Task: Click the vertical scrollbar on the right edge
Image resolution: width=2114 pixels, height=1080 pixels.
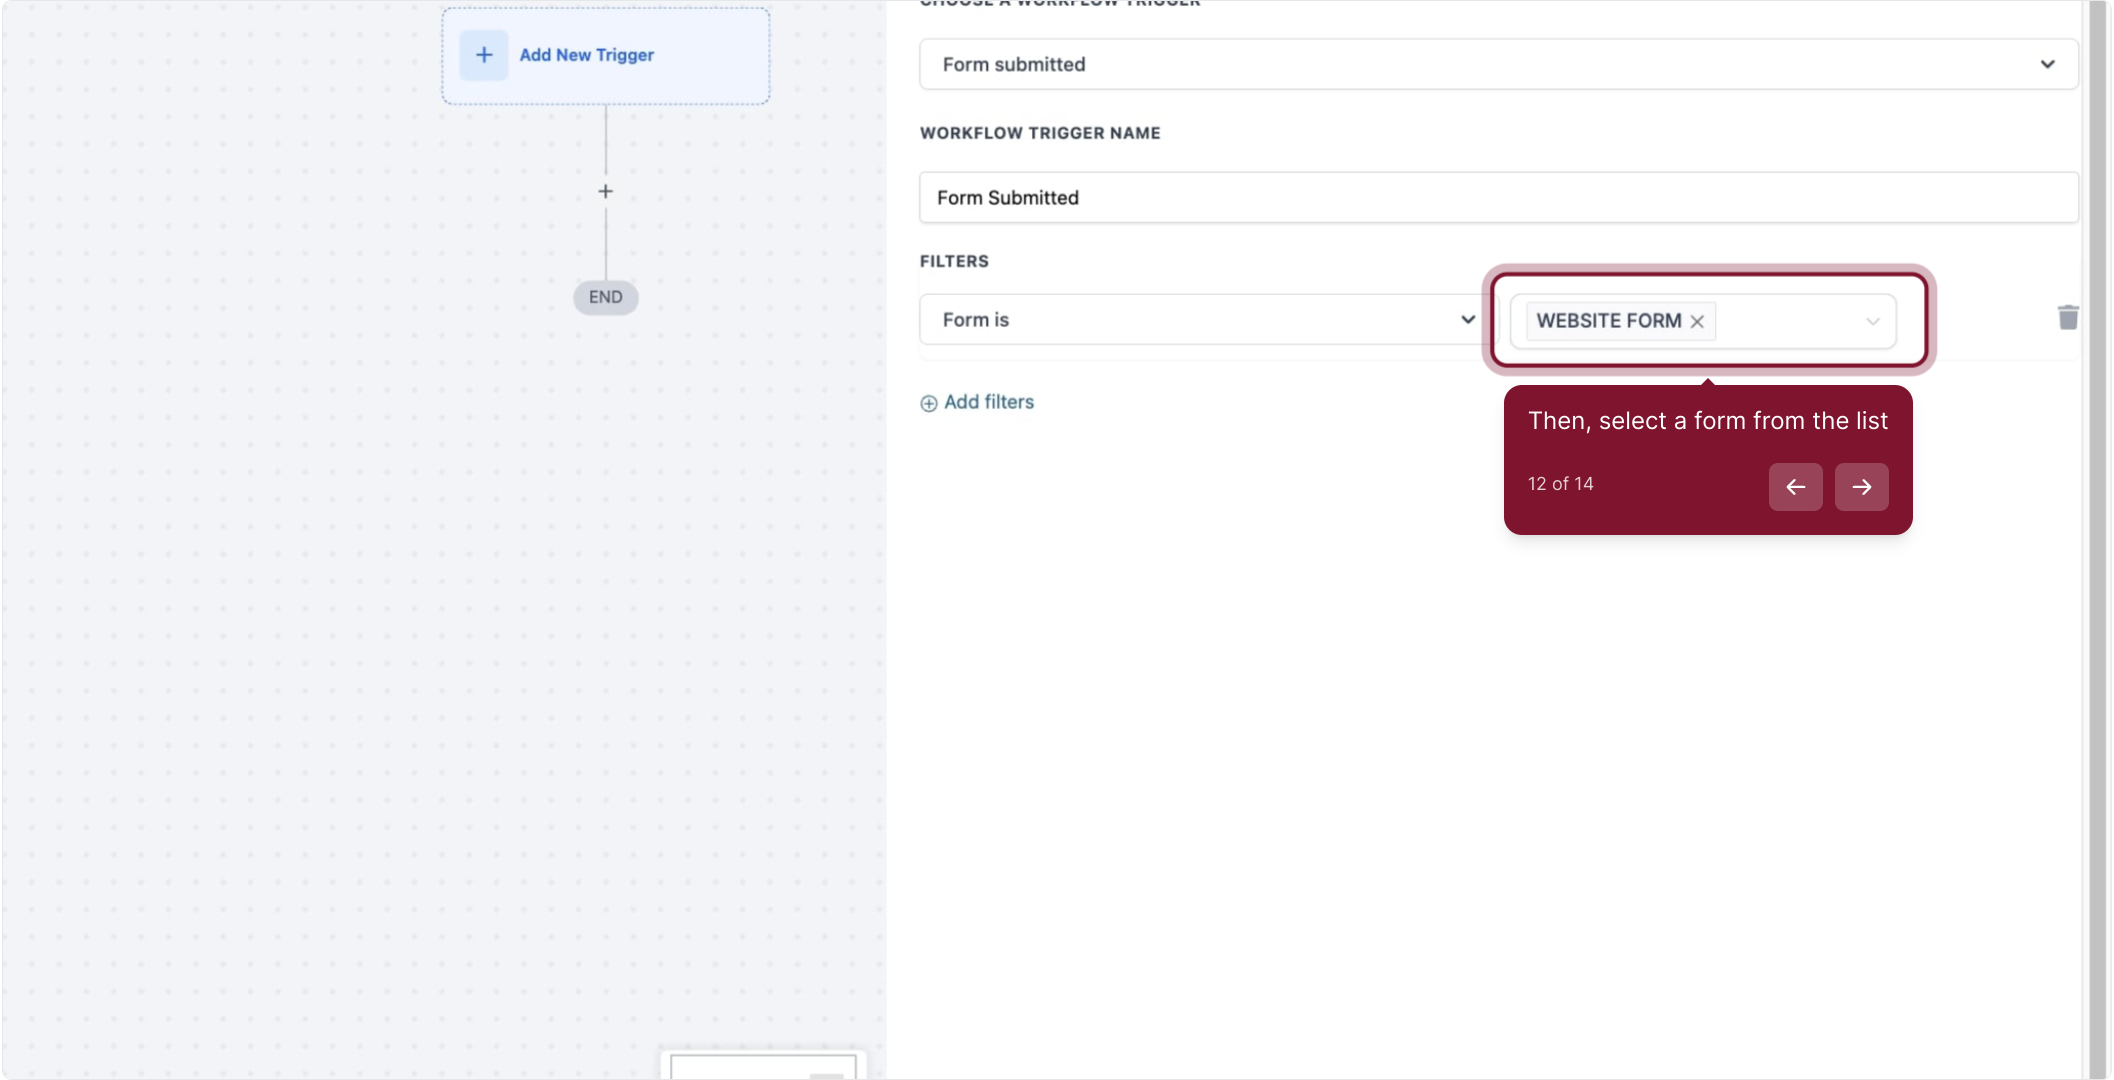Action: 2098,540
